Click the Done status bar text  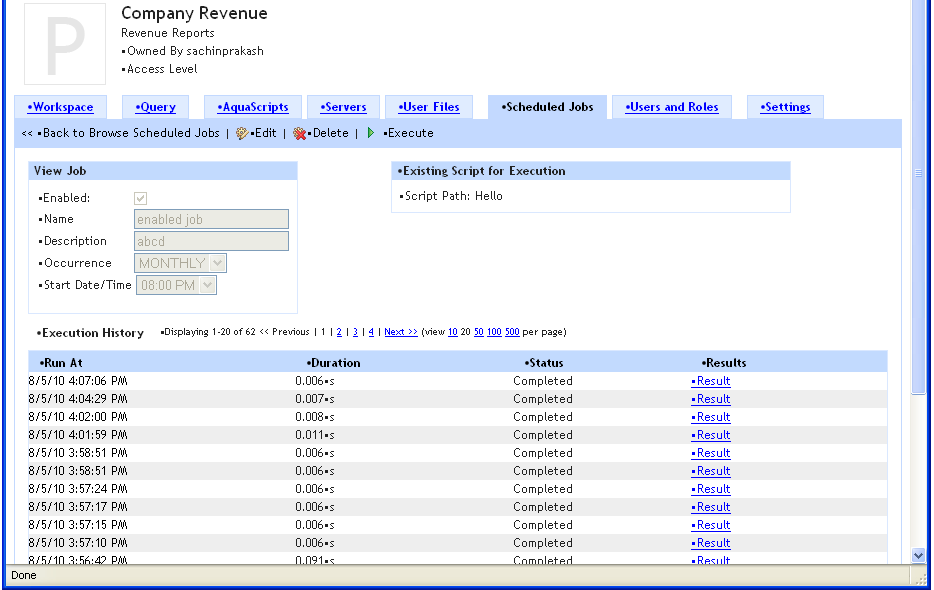24,575
